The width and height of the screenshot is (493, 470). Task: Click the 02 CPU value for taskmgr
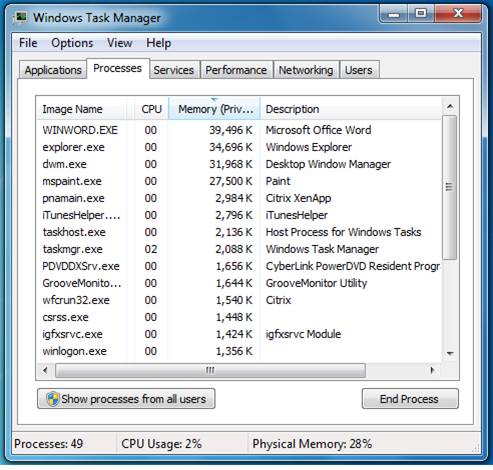151,249
